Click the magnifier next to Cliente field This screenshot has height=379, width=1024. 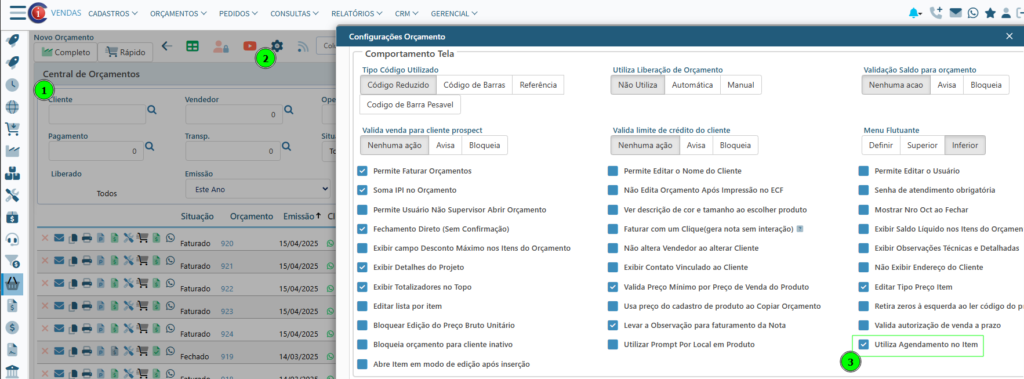pos(152,111)
